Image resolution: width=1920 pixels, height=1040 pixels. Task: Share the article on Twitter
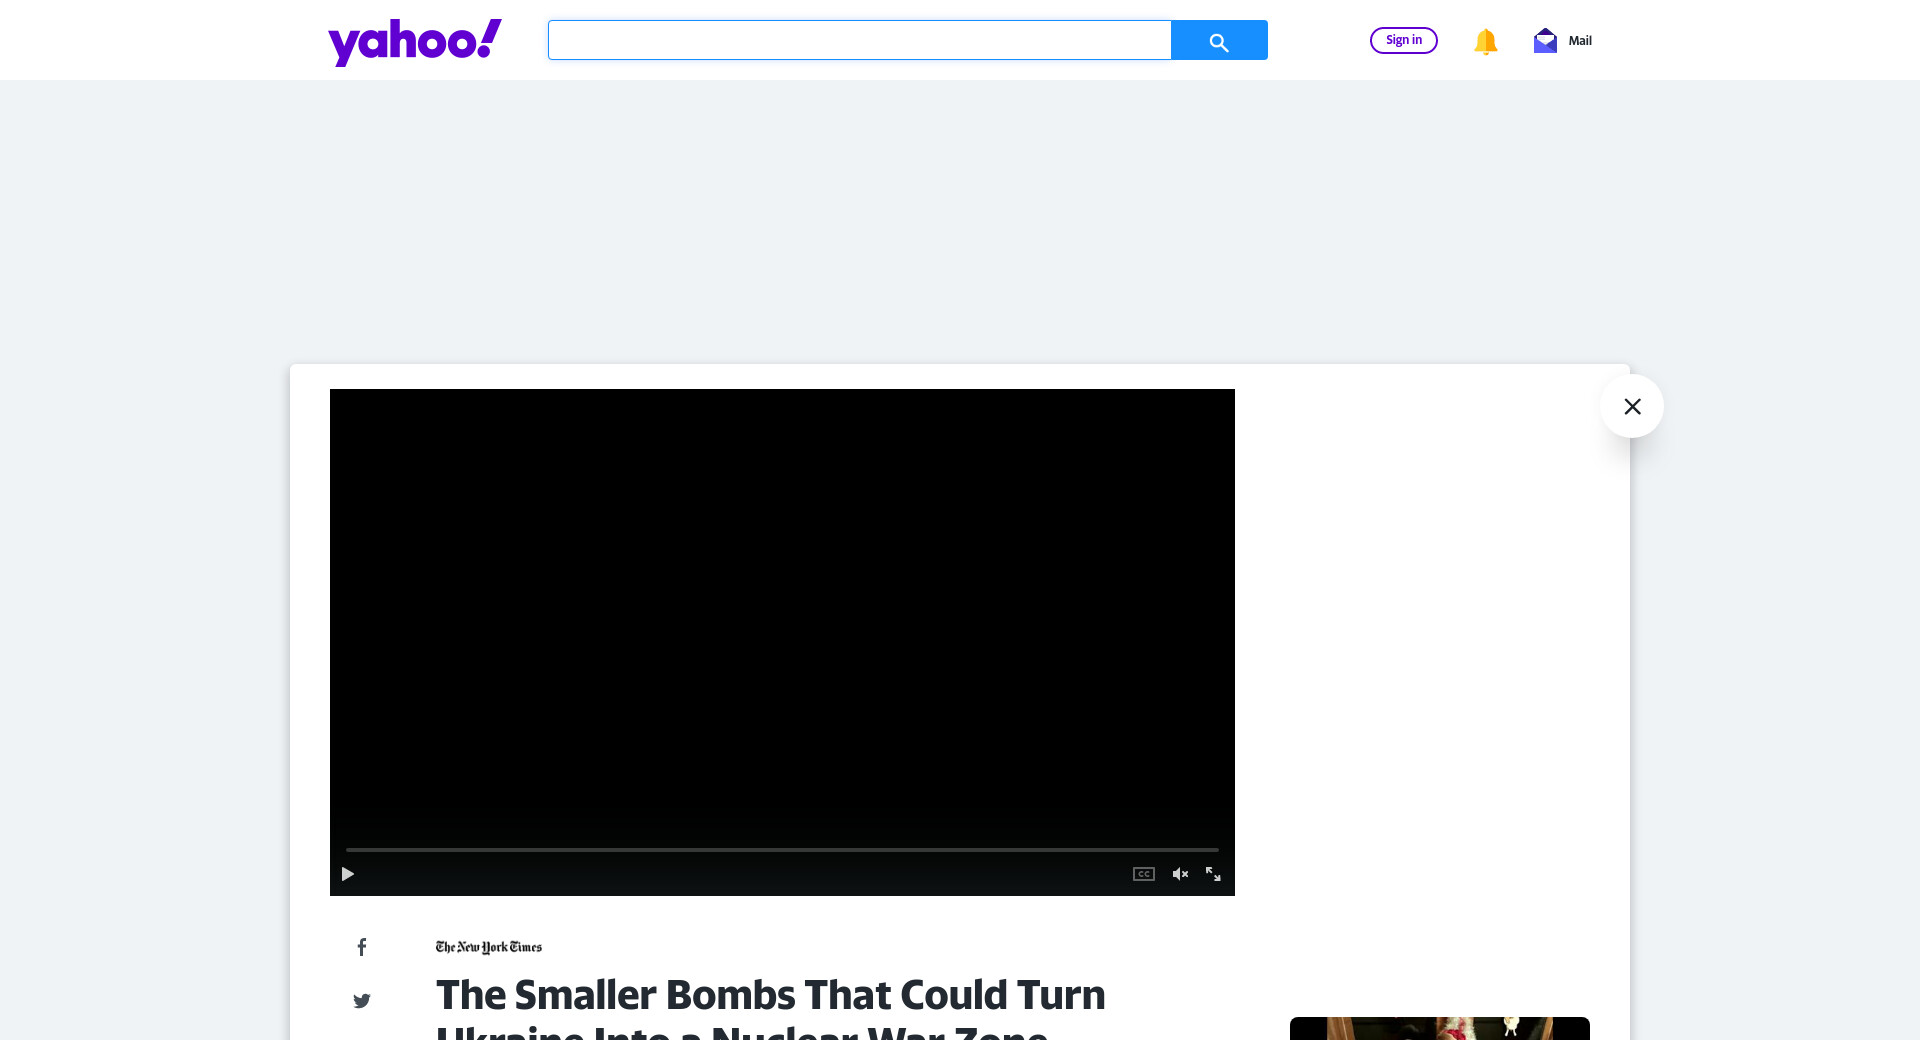click(x=362, y=1001)
